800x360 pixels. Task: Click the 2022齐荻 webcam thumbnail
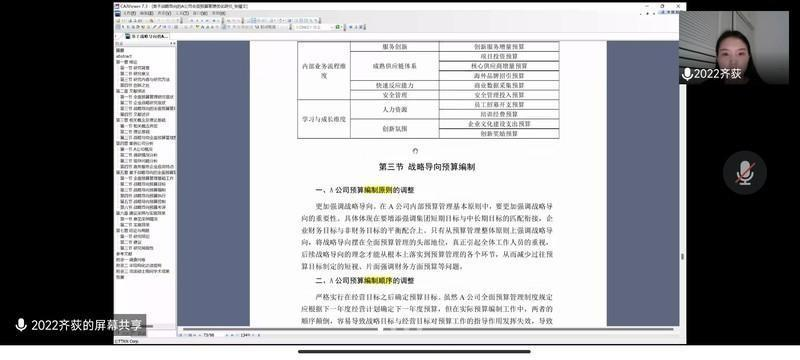pyautogui.click(x=734, y=48)
